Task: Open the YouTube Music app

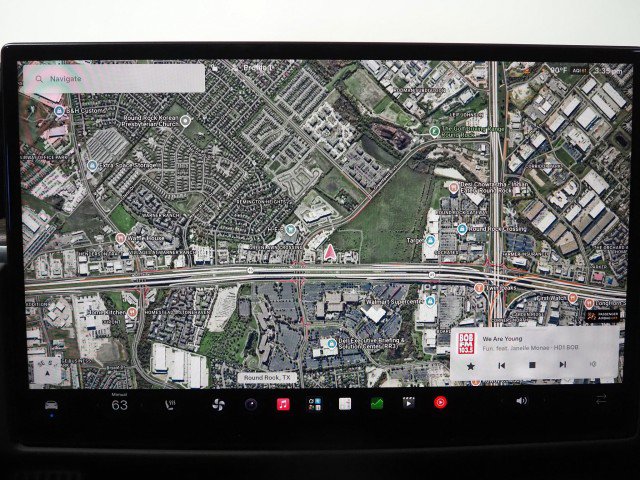Action: [440, 403]
